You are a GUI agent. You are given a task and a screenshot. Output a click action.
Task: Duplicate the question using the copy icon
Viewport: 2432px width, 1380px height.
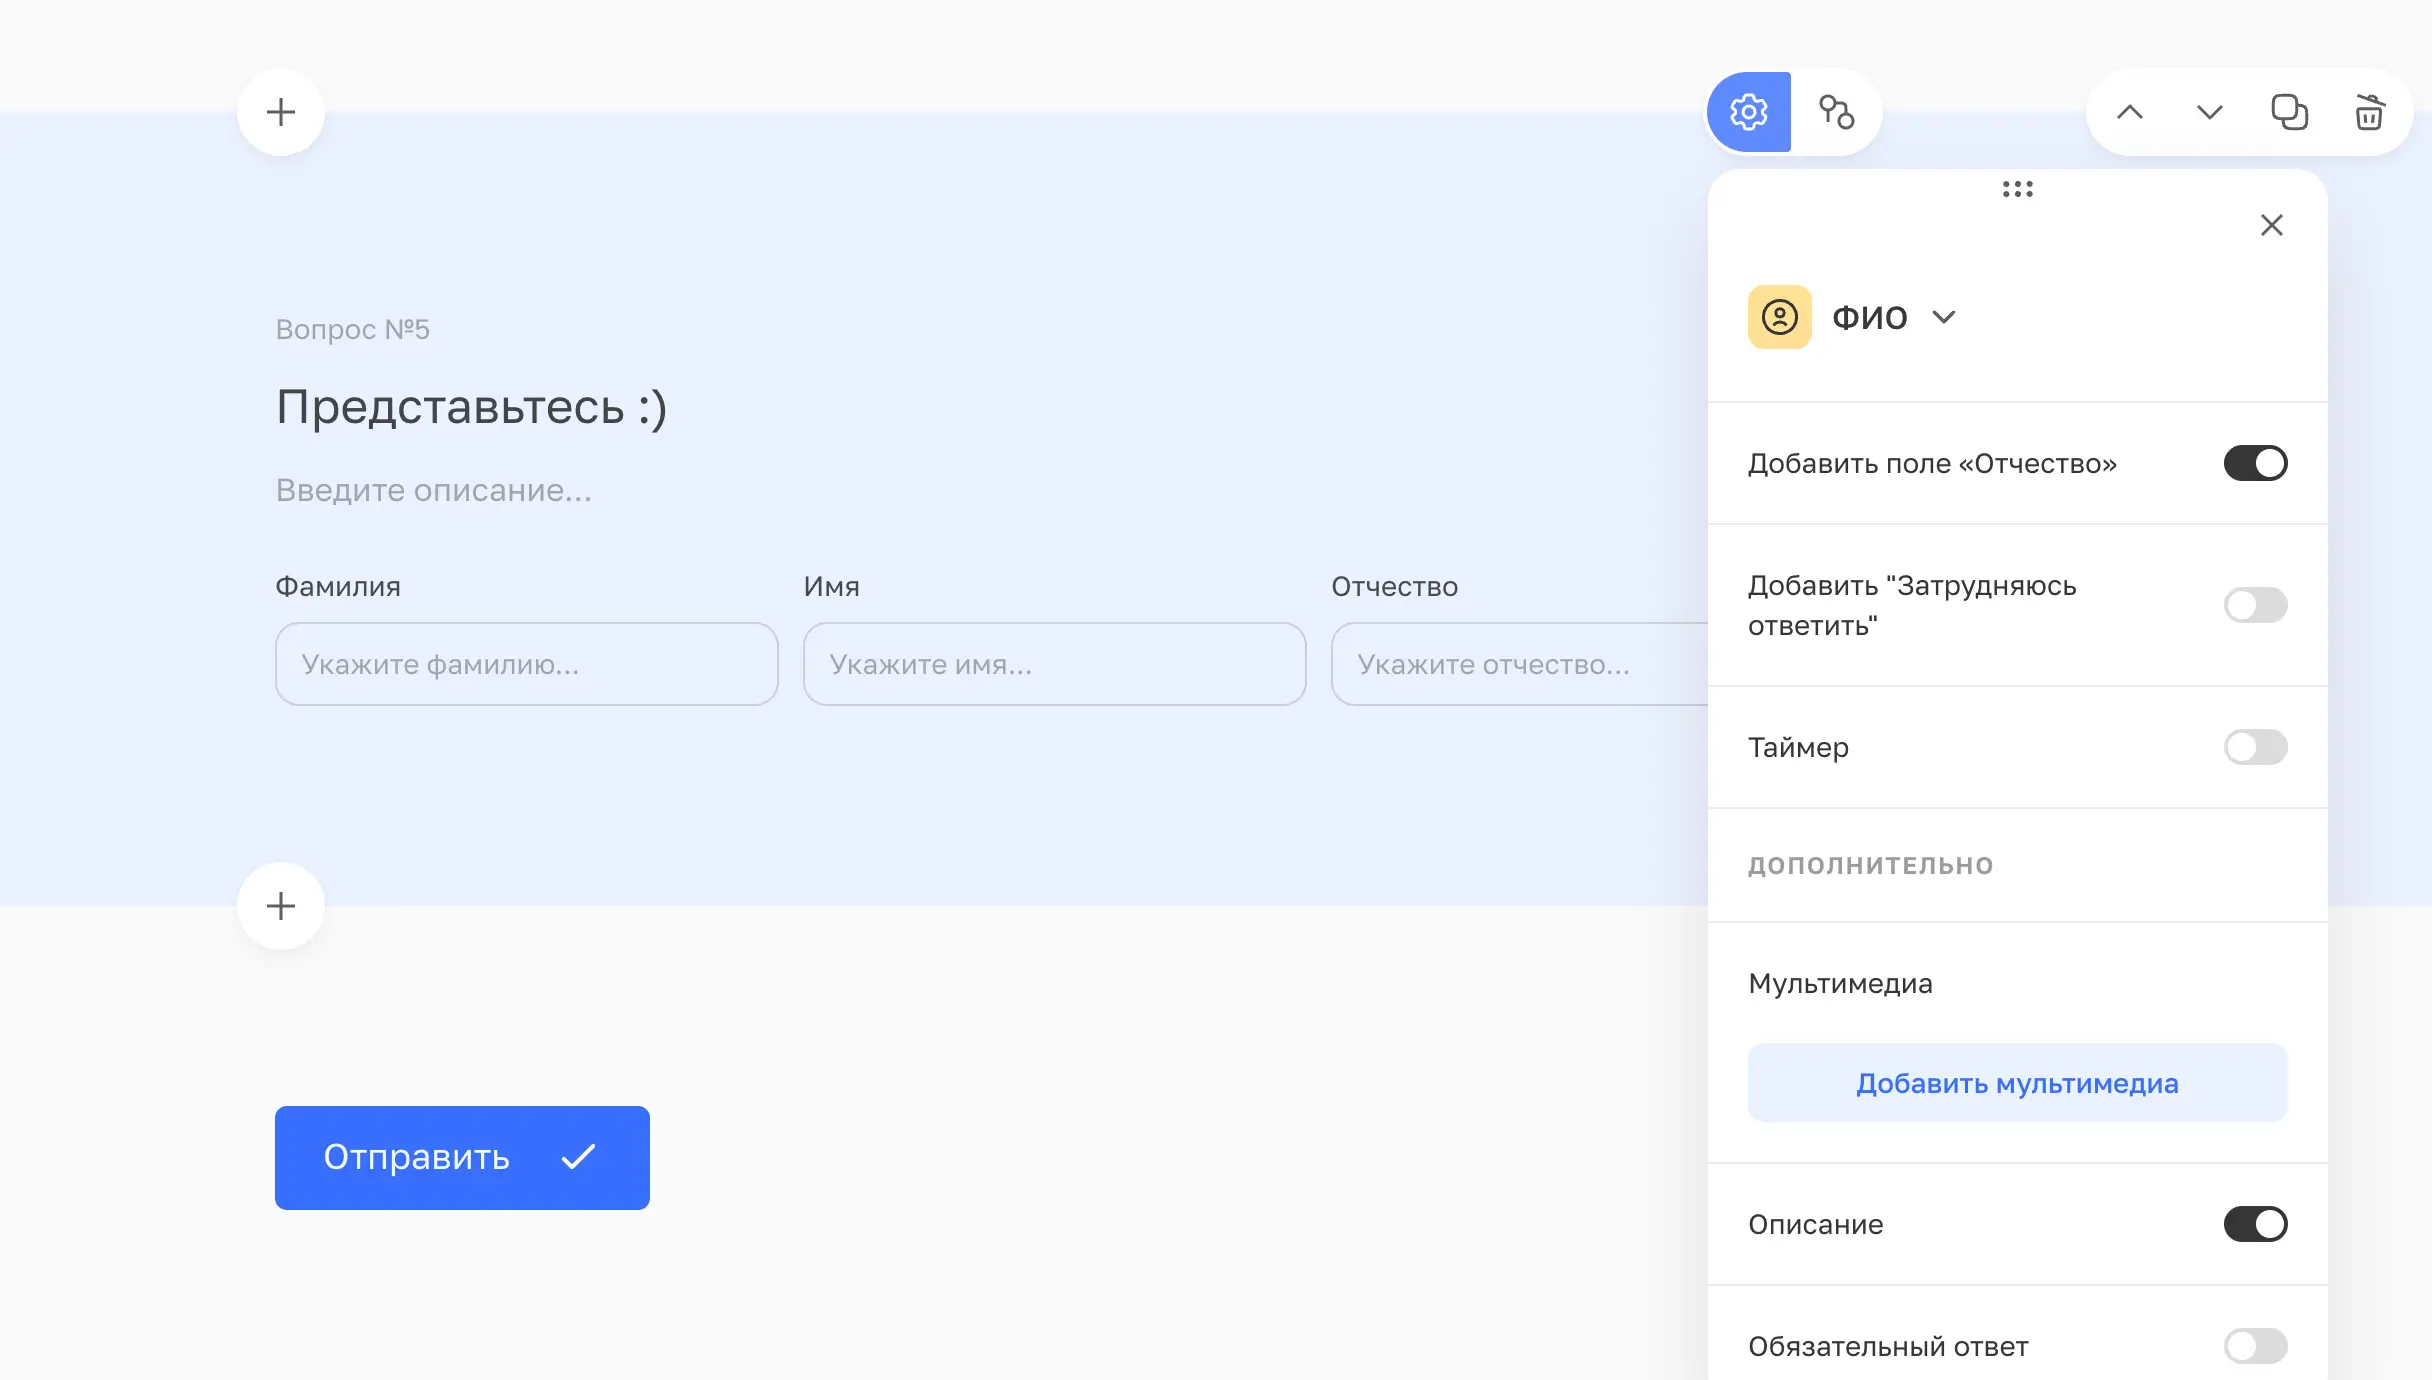tap(2290, 112)
